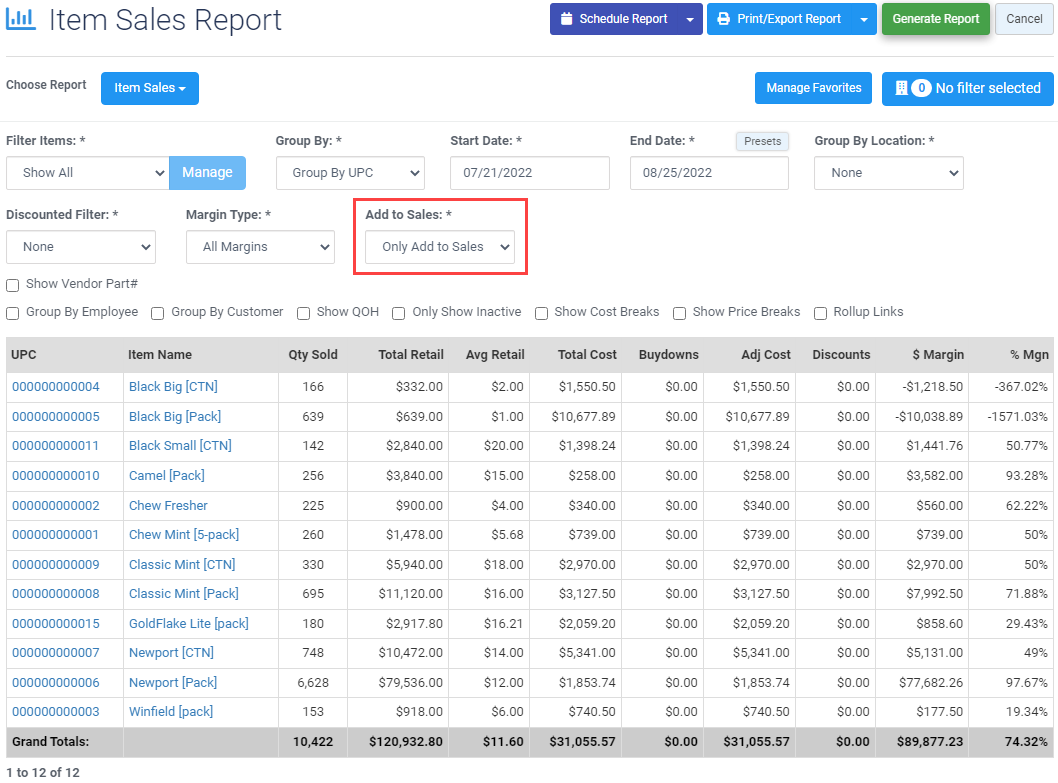The width and height of the screenshot is (1058, 783).
Task: Expand the Add to Sales dropdown
Action: point(440,247)
